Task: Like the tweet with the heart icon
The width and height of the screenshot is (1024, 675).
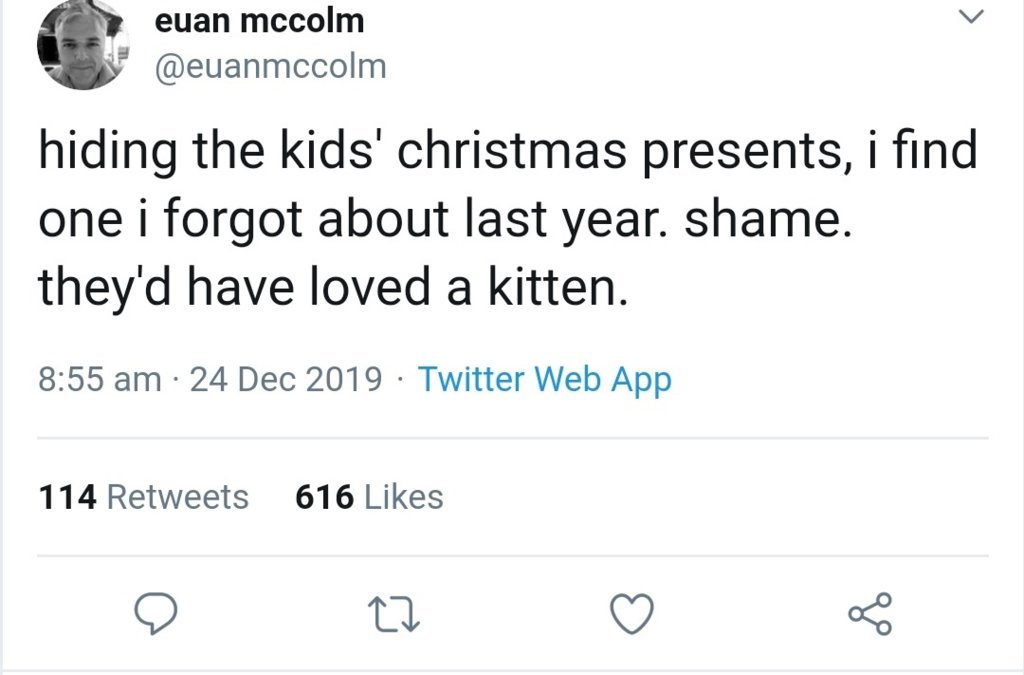Action: click(632, 614)
